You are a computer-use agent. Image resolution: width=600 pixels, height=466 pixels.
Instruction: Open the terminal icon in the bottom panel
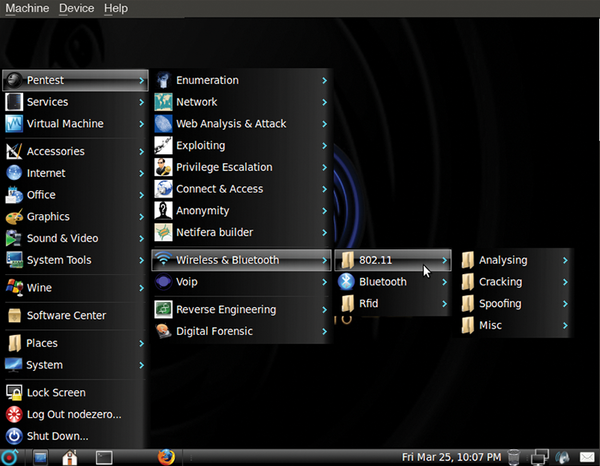pyautogui.click(x=102, y=457)
